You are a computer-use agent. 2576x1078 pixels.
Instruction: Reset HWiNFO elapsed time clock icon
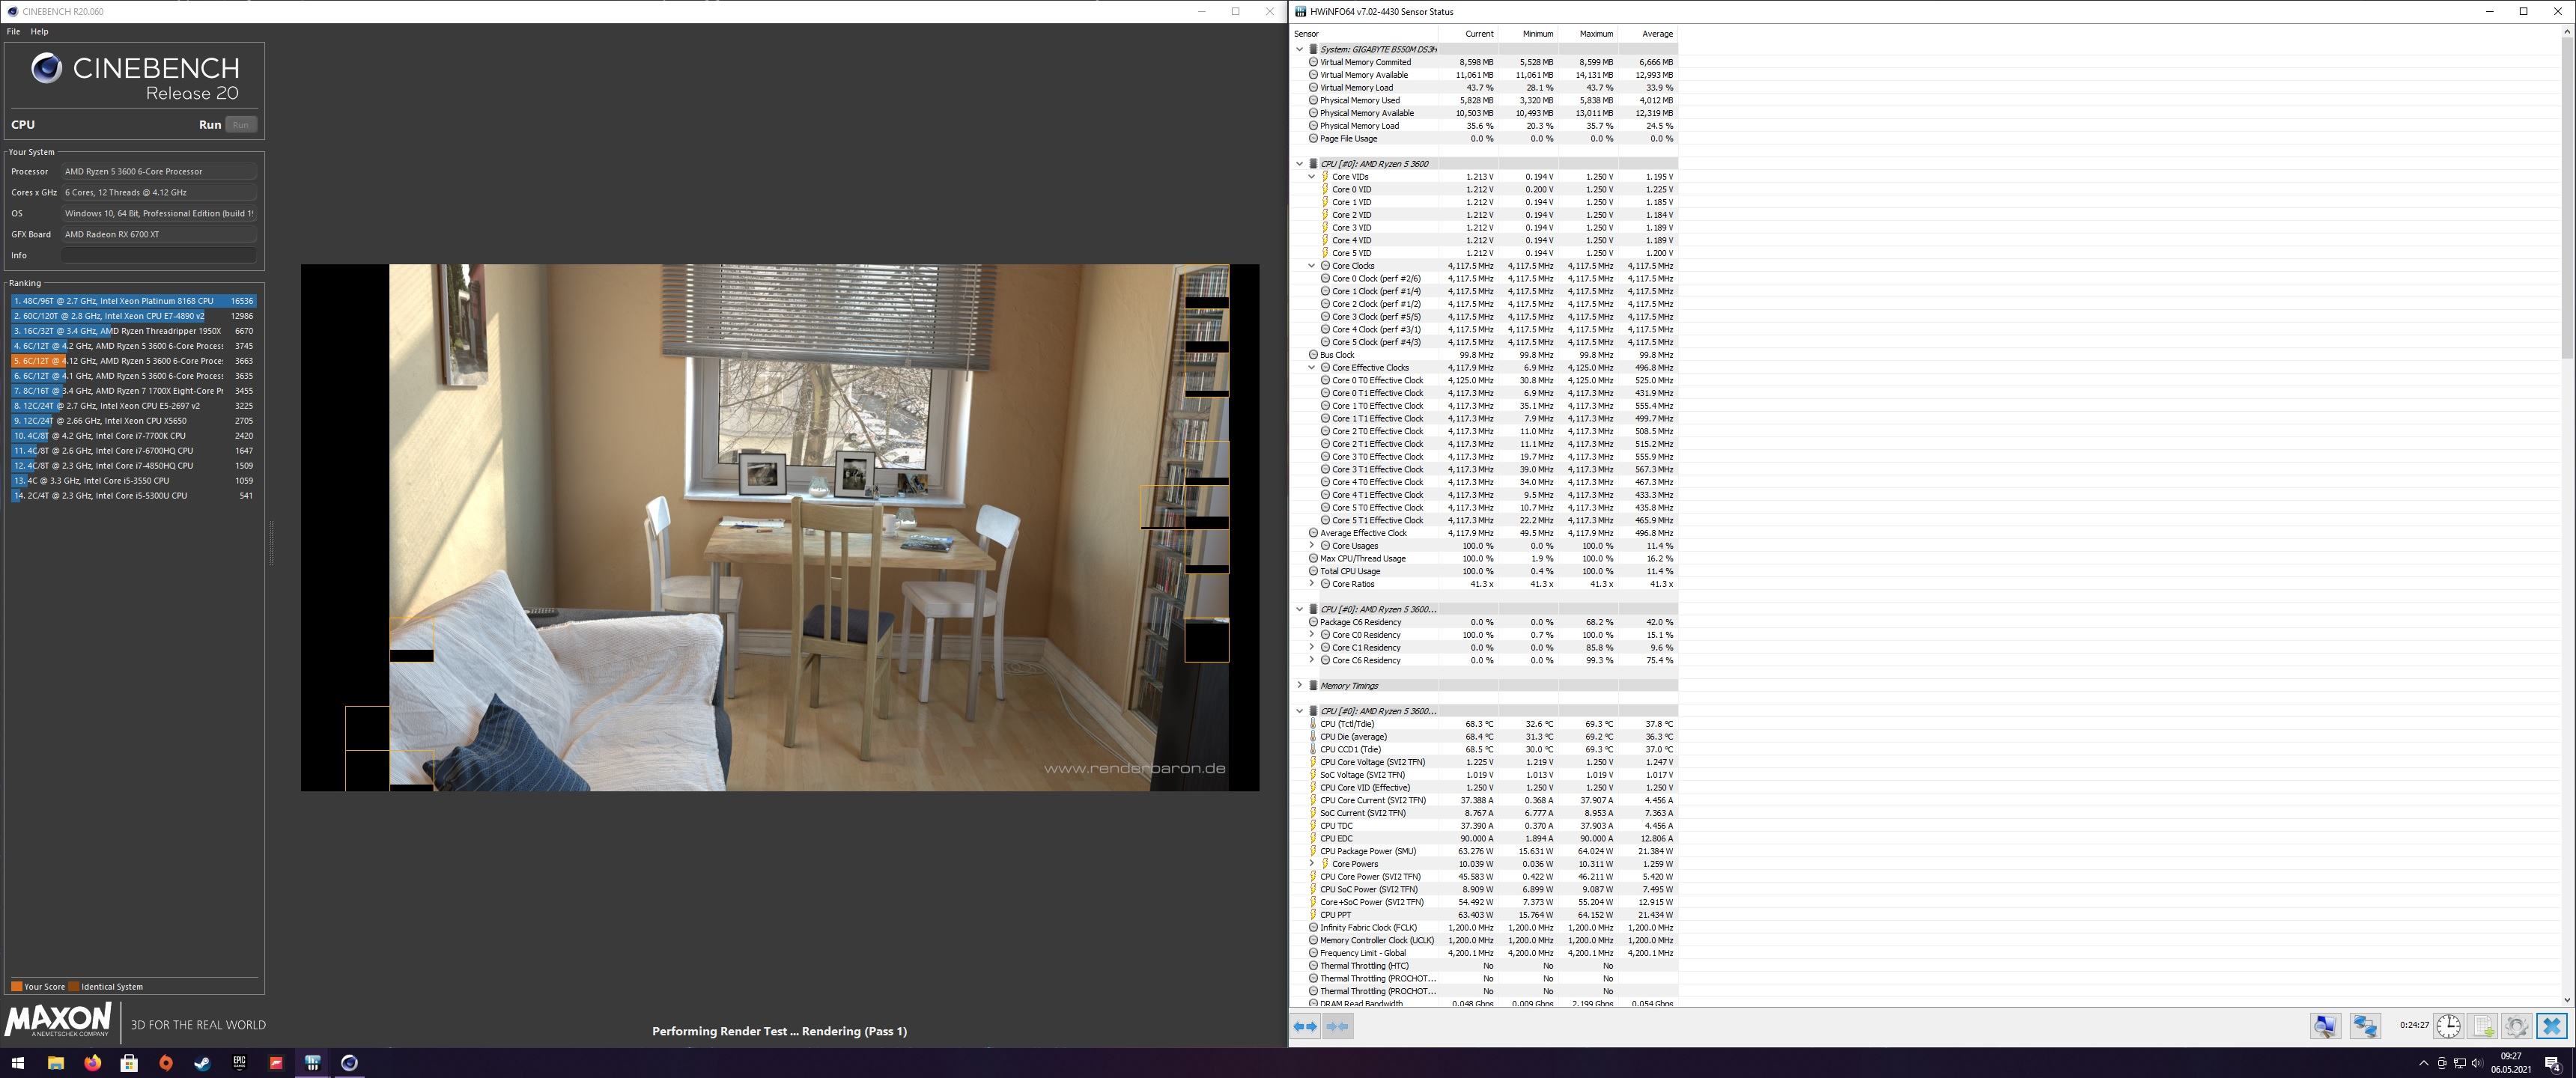tap(2449, 1026)
